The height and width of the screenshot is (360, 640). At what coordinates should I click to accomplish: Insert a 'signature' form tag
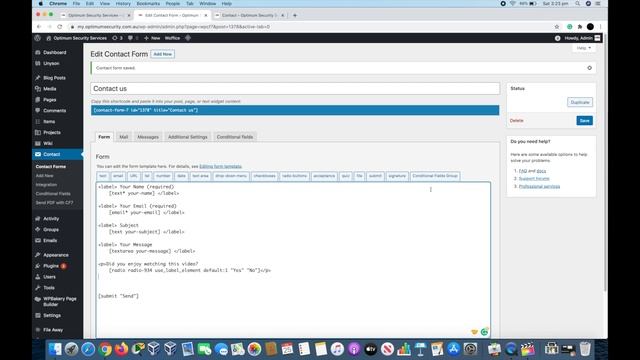(x=397, y=176)
